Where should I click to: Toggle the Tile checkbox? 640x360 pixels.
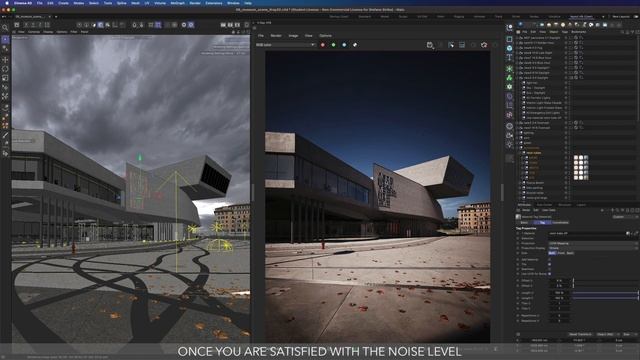pos(549,264)
